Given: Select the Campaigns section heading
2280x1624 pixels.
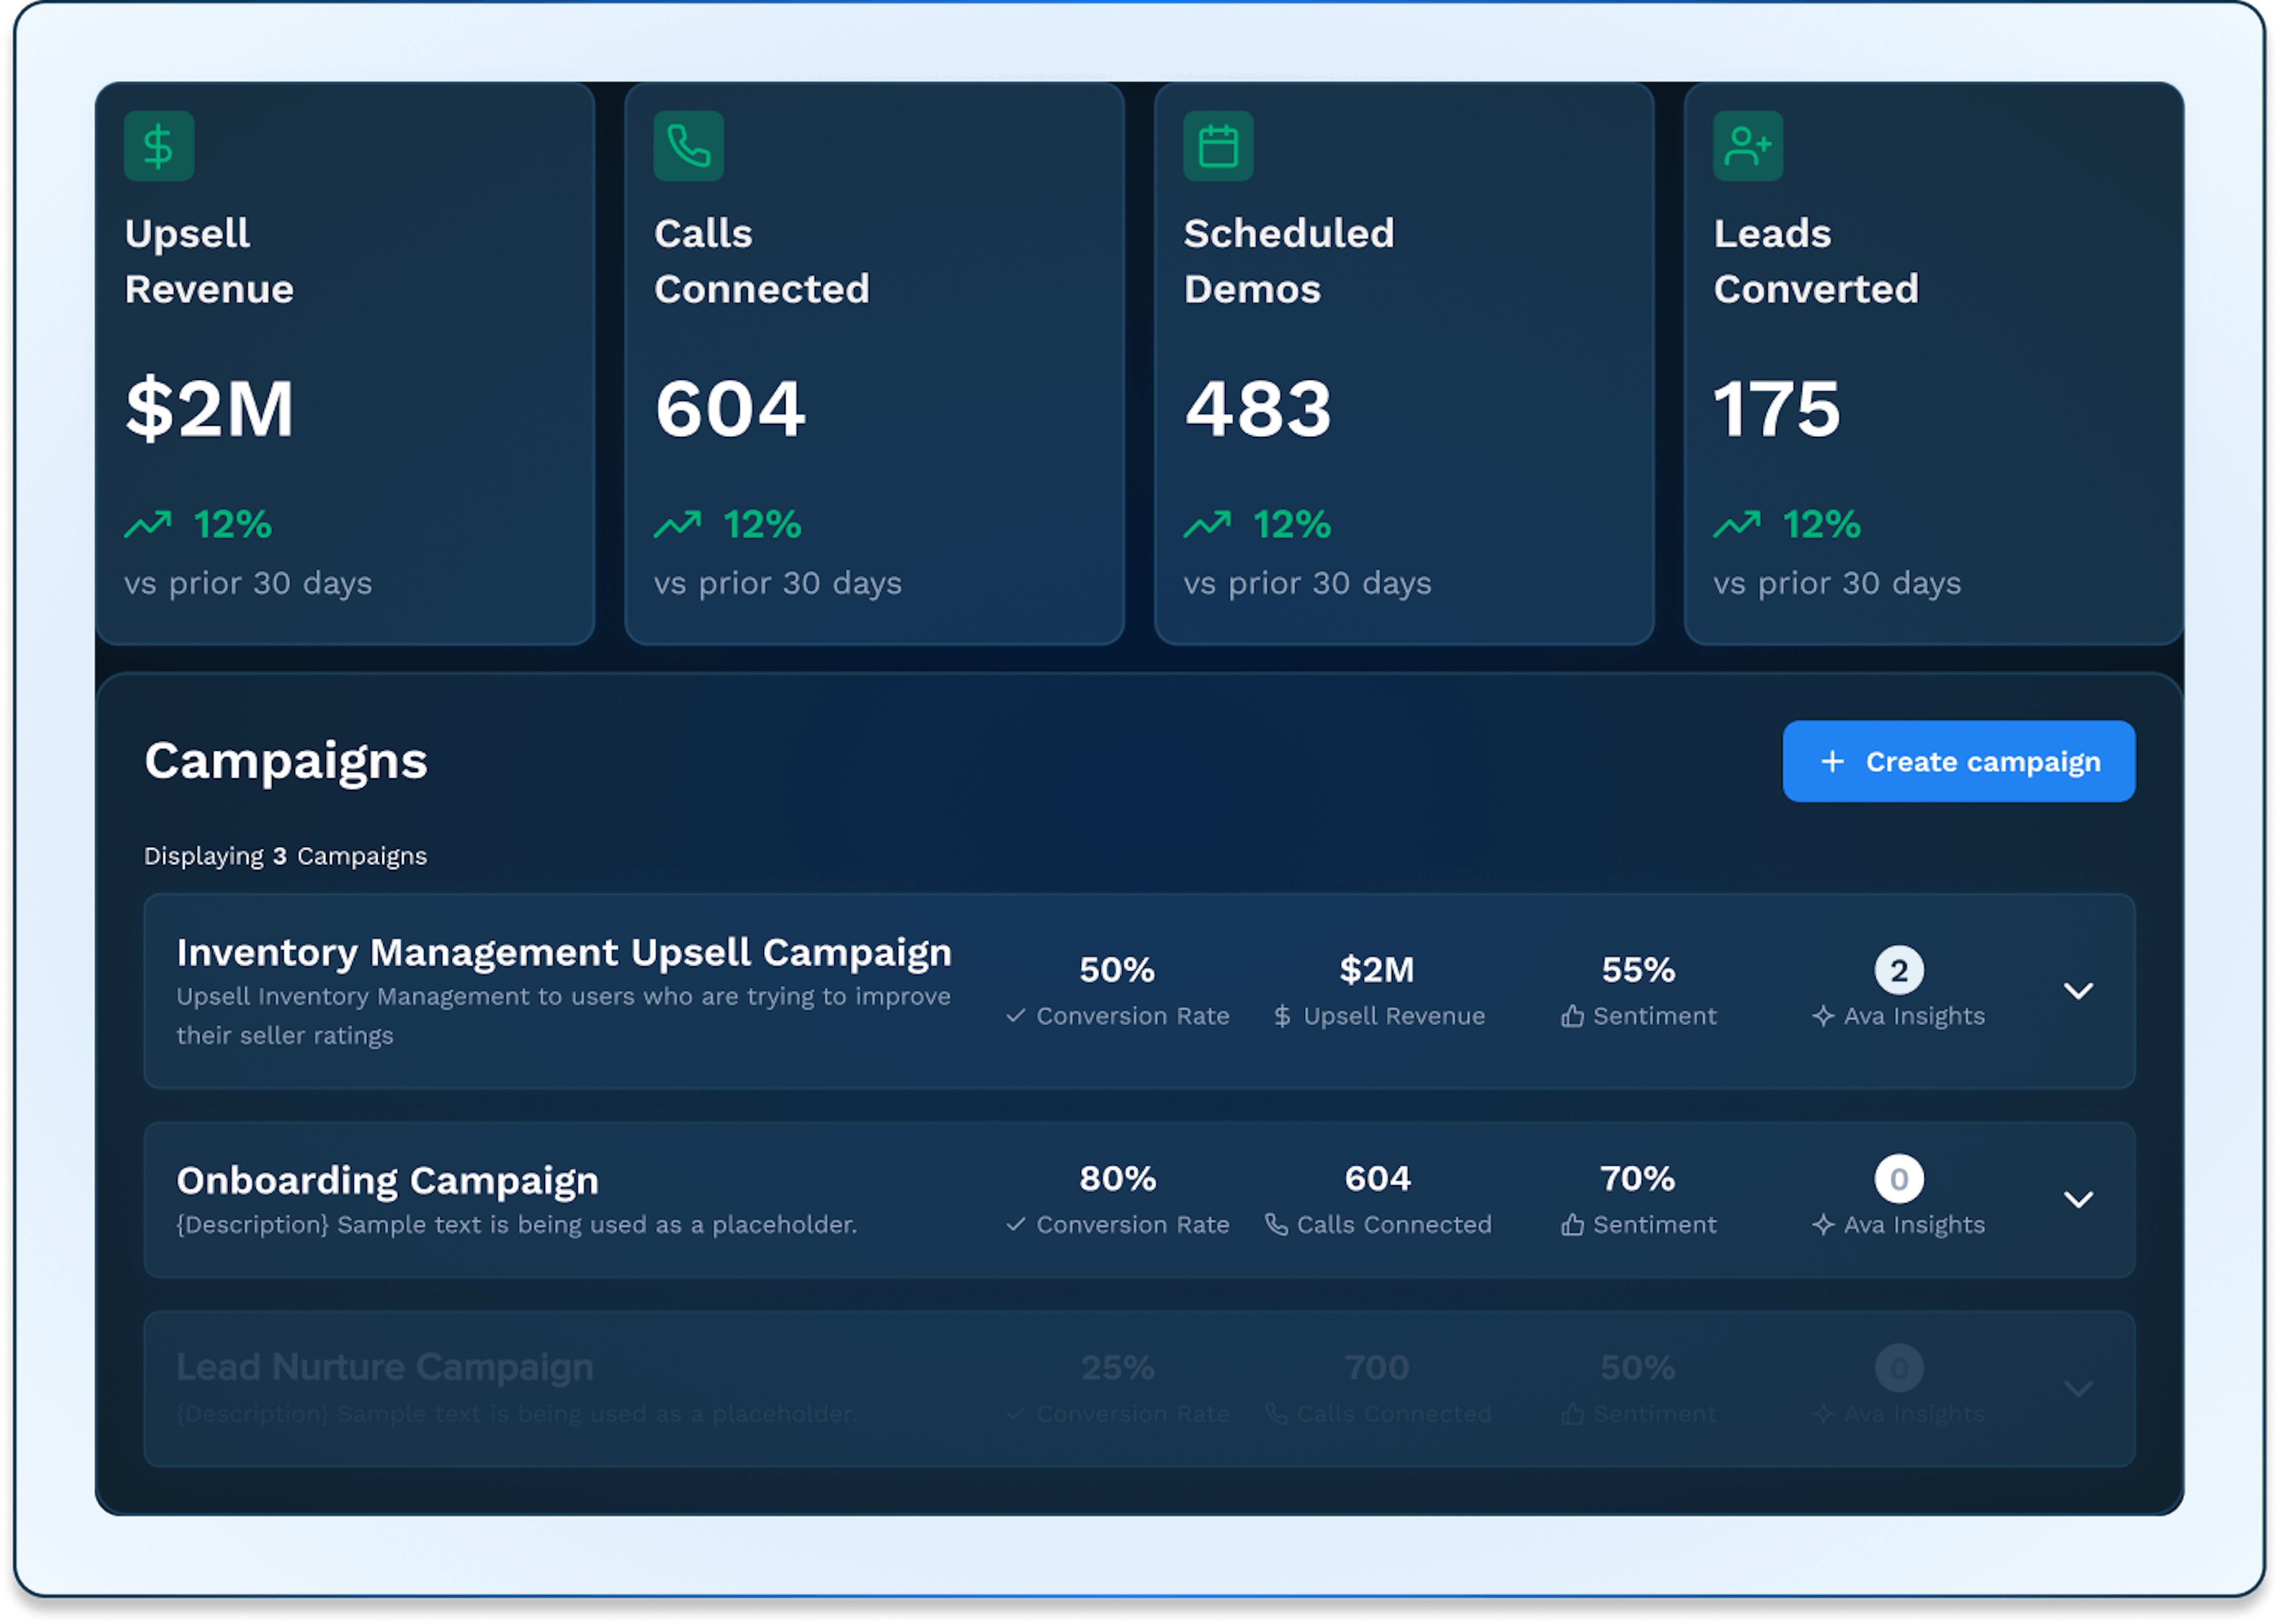Looking at the screenshot, I should [285, 760].
